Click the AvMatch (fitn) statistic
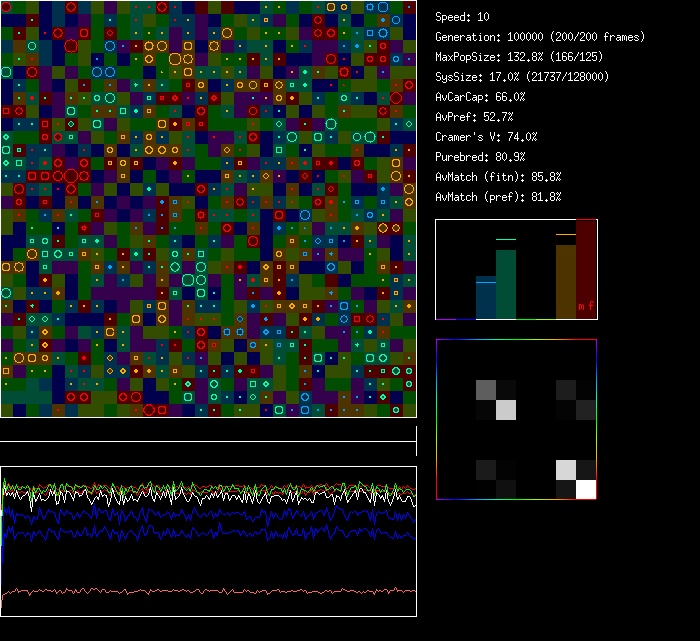 pos(498,177)
